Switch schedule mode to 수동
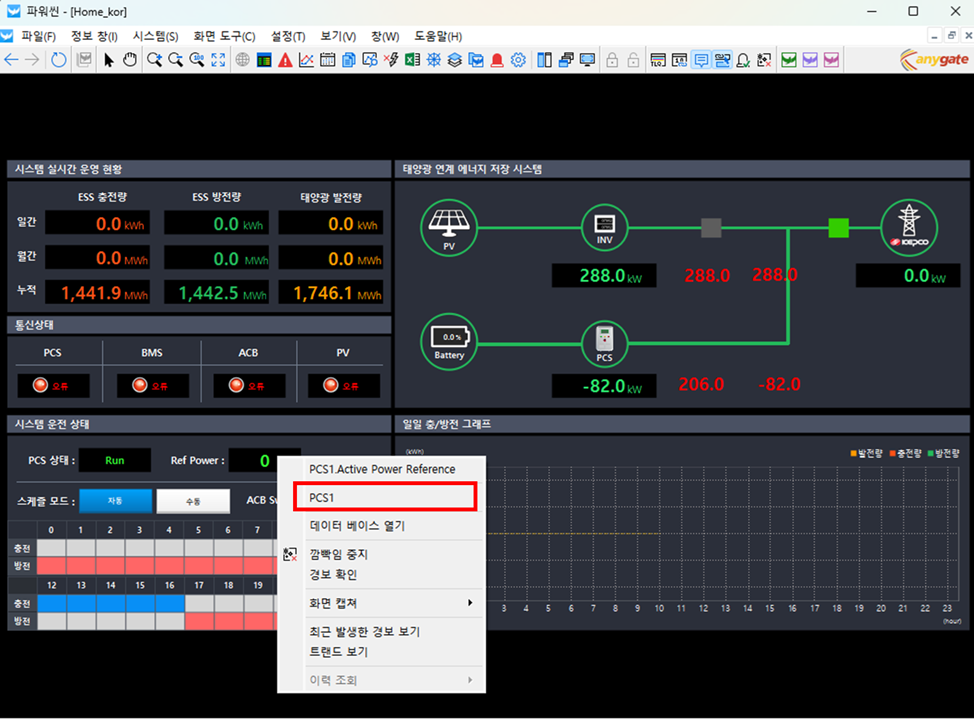Image resolution: width=974 pixels, height=720 pixels. coord(193,501)
